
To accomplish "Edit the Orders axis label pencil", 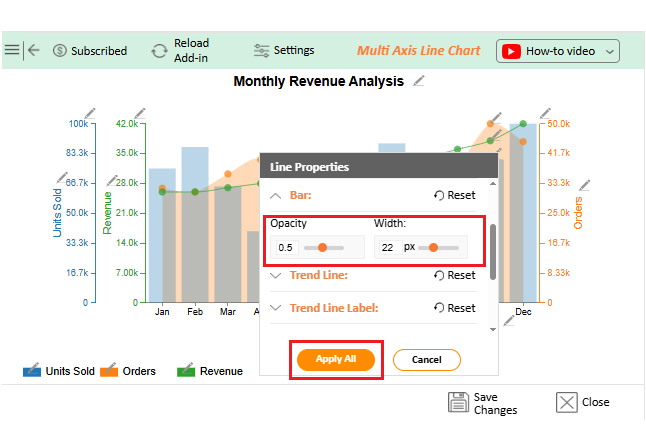I will pos(584,185).
